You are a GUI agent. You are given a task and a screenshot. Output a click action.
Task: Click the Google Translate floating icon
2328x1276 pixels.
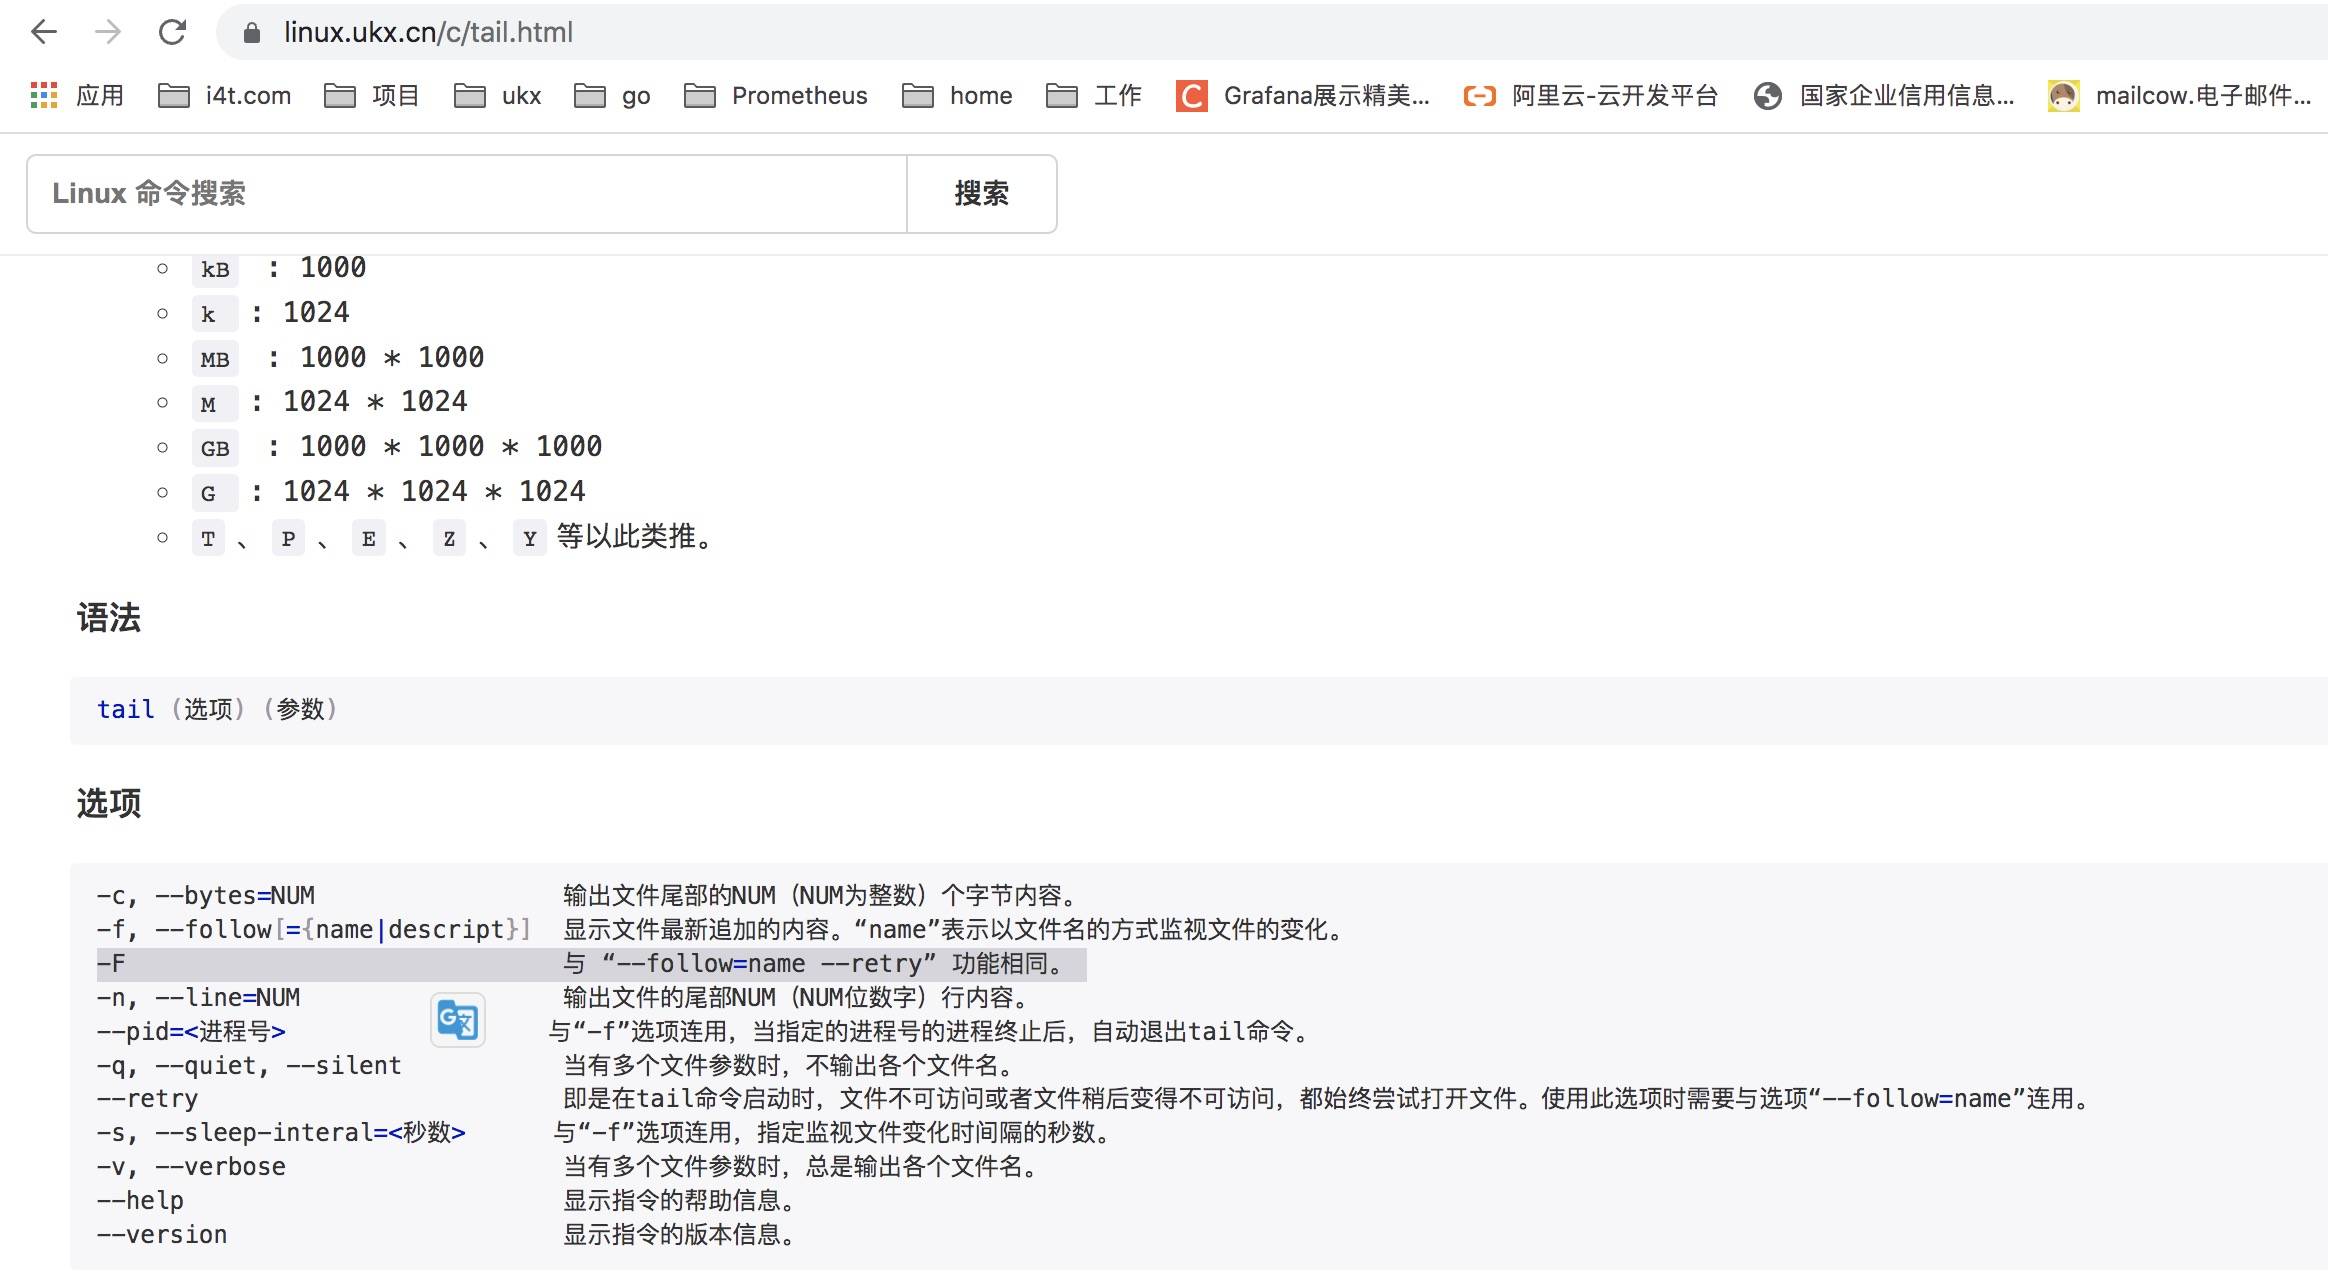pyautogui.click(x=458, y=1020)
